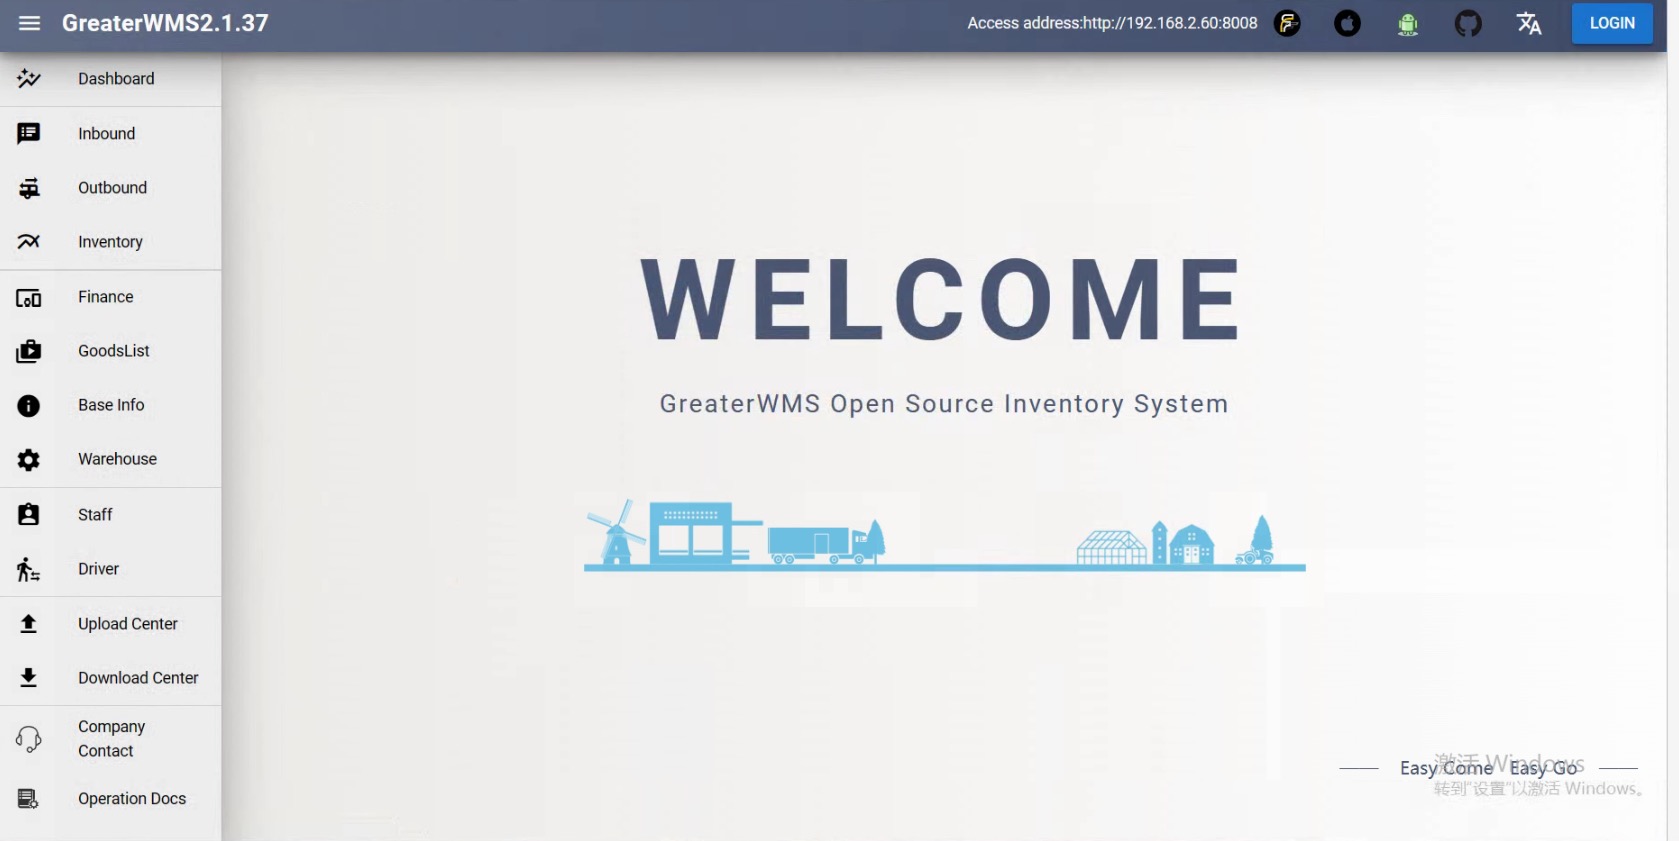
Task: Click the Upload Center arrow icon
Action: (x=29, y=624)
